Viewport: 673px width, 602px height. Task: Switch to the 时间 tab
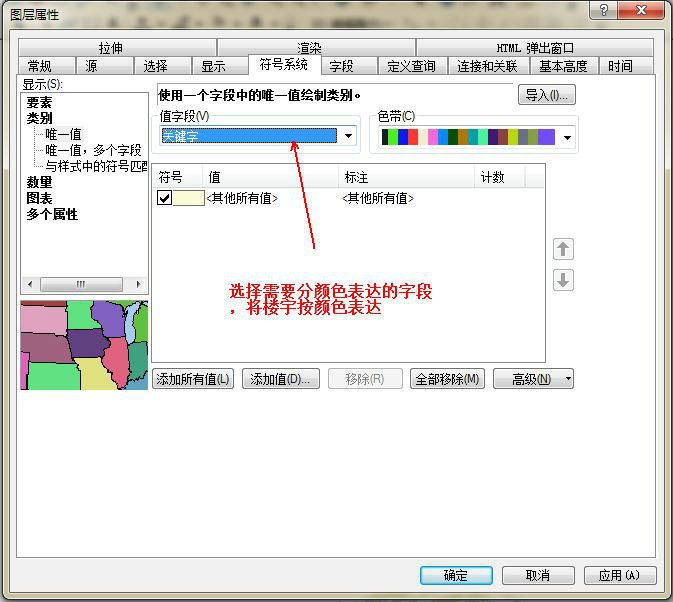click(x=626, y=66)
